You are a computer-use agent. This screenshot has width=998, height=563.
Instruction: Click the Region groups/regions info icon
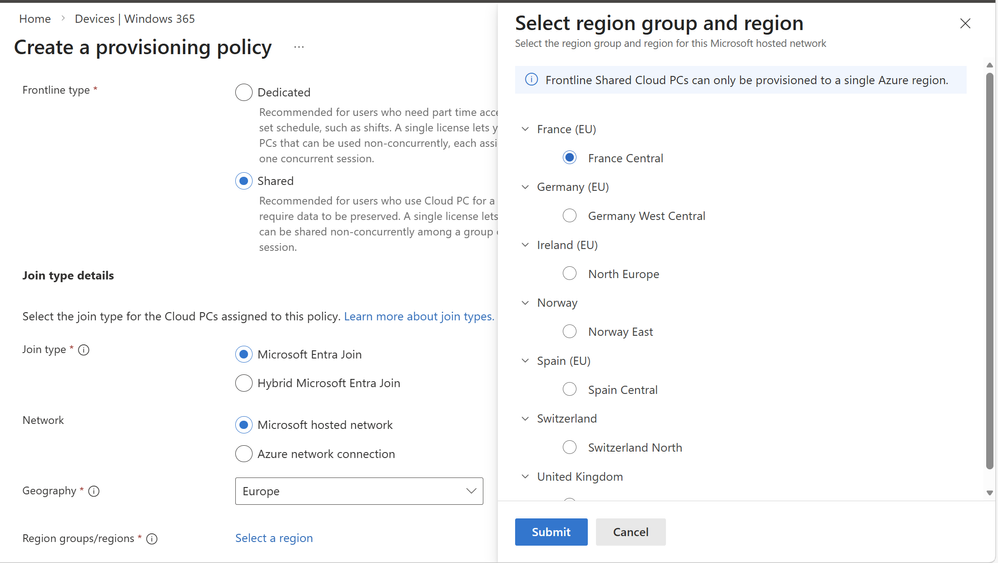152,539
